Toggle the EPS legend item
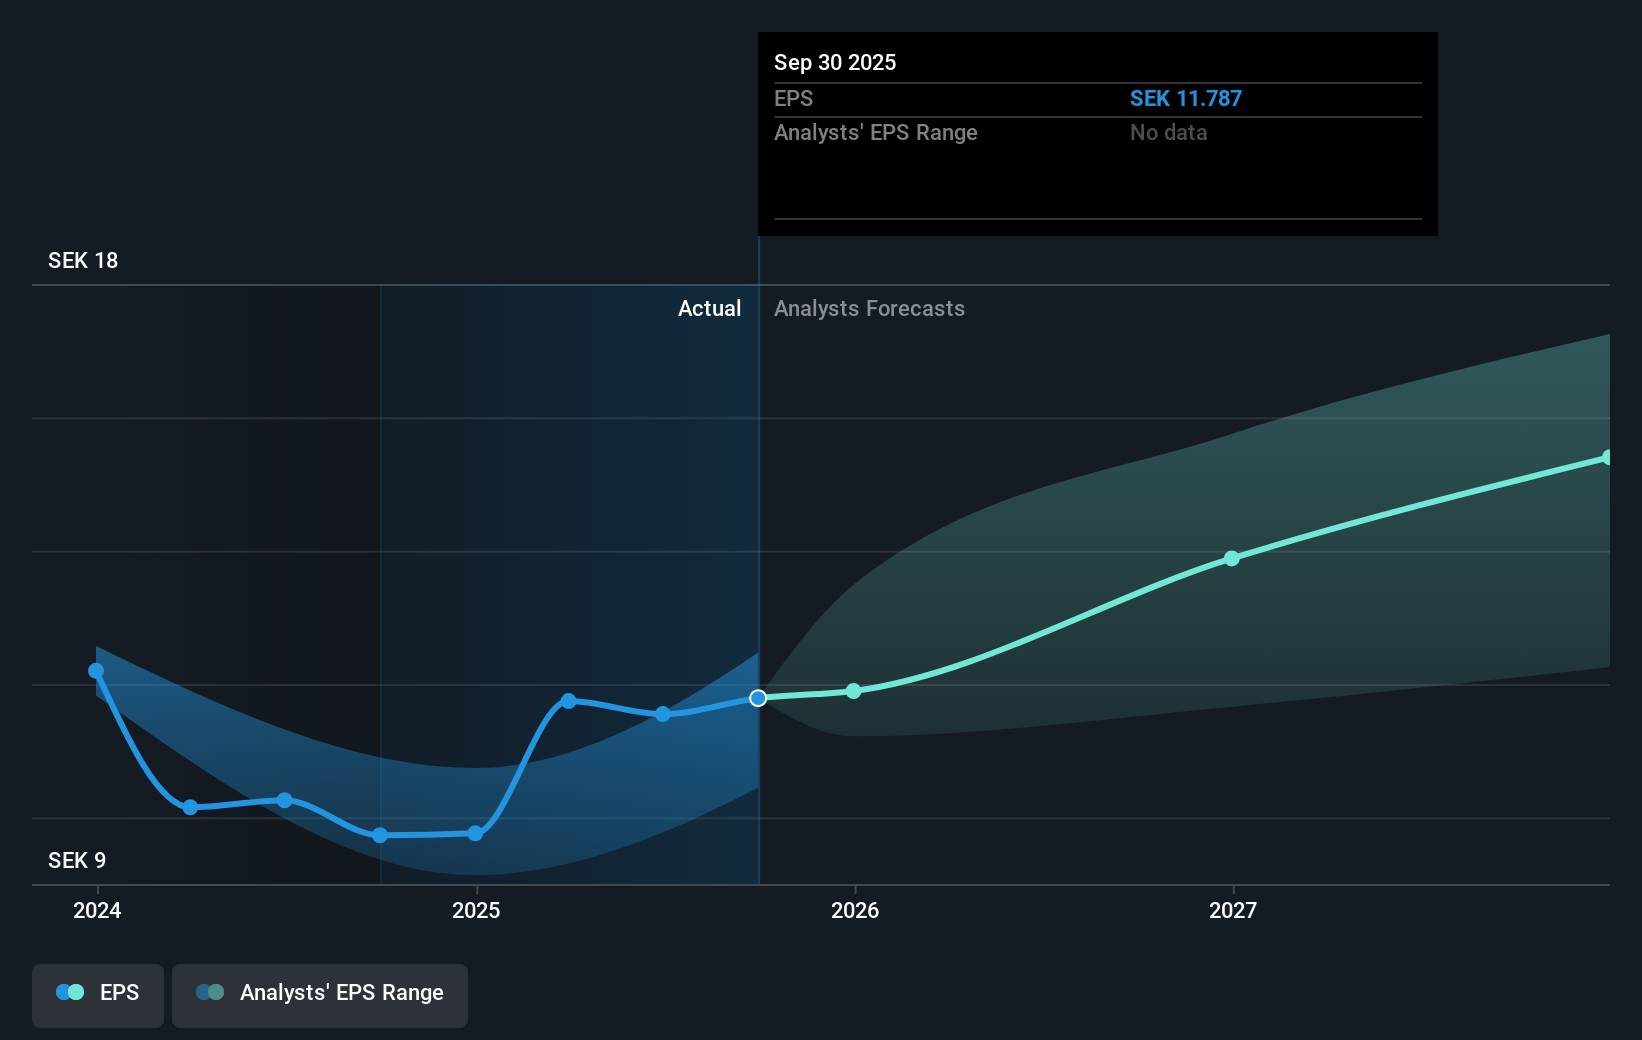The height and width of the screenshot is (1040, 1642). 97,994
